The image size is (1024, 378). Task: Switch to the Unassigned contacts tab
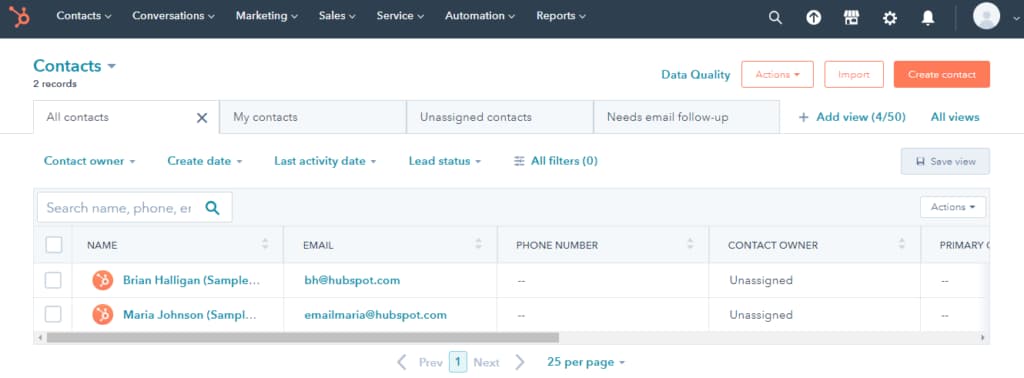click(x=500, y=118)
